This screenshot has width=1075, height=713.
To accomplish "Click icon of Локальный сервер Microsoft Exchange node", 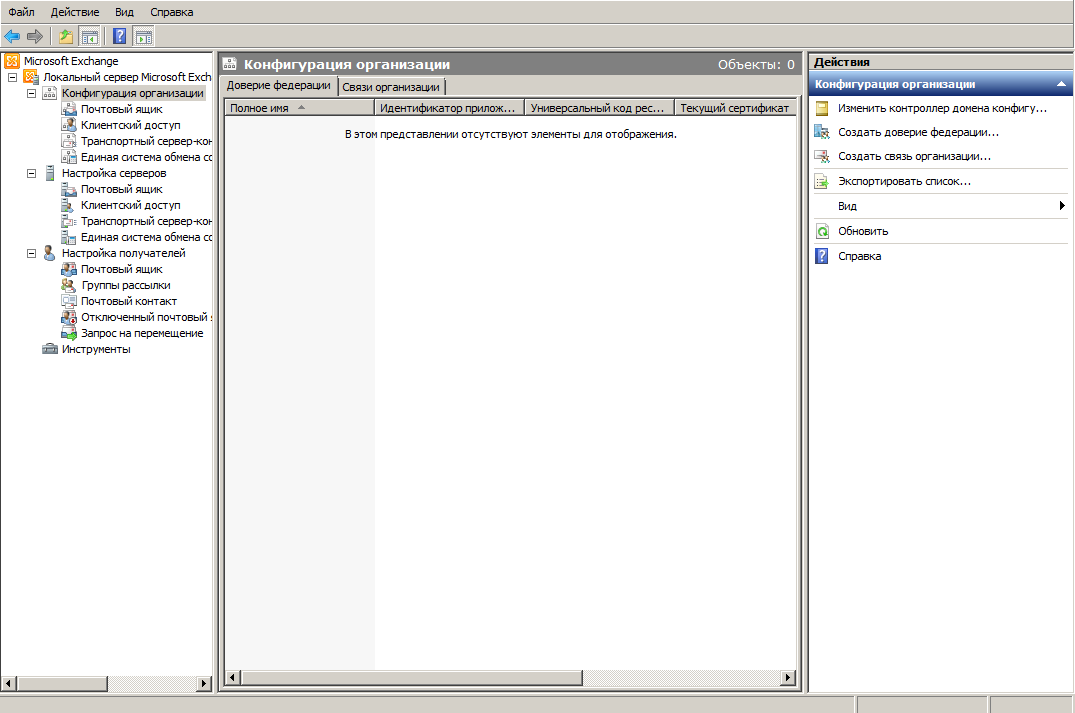I will pyautogui.click(x=31, y=77).
